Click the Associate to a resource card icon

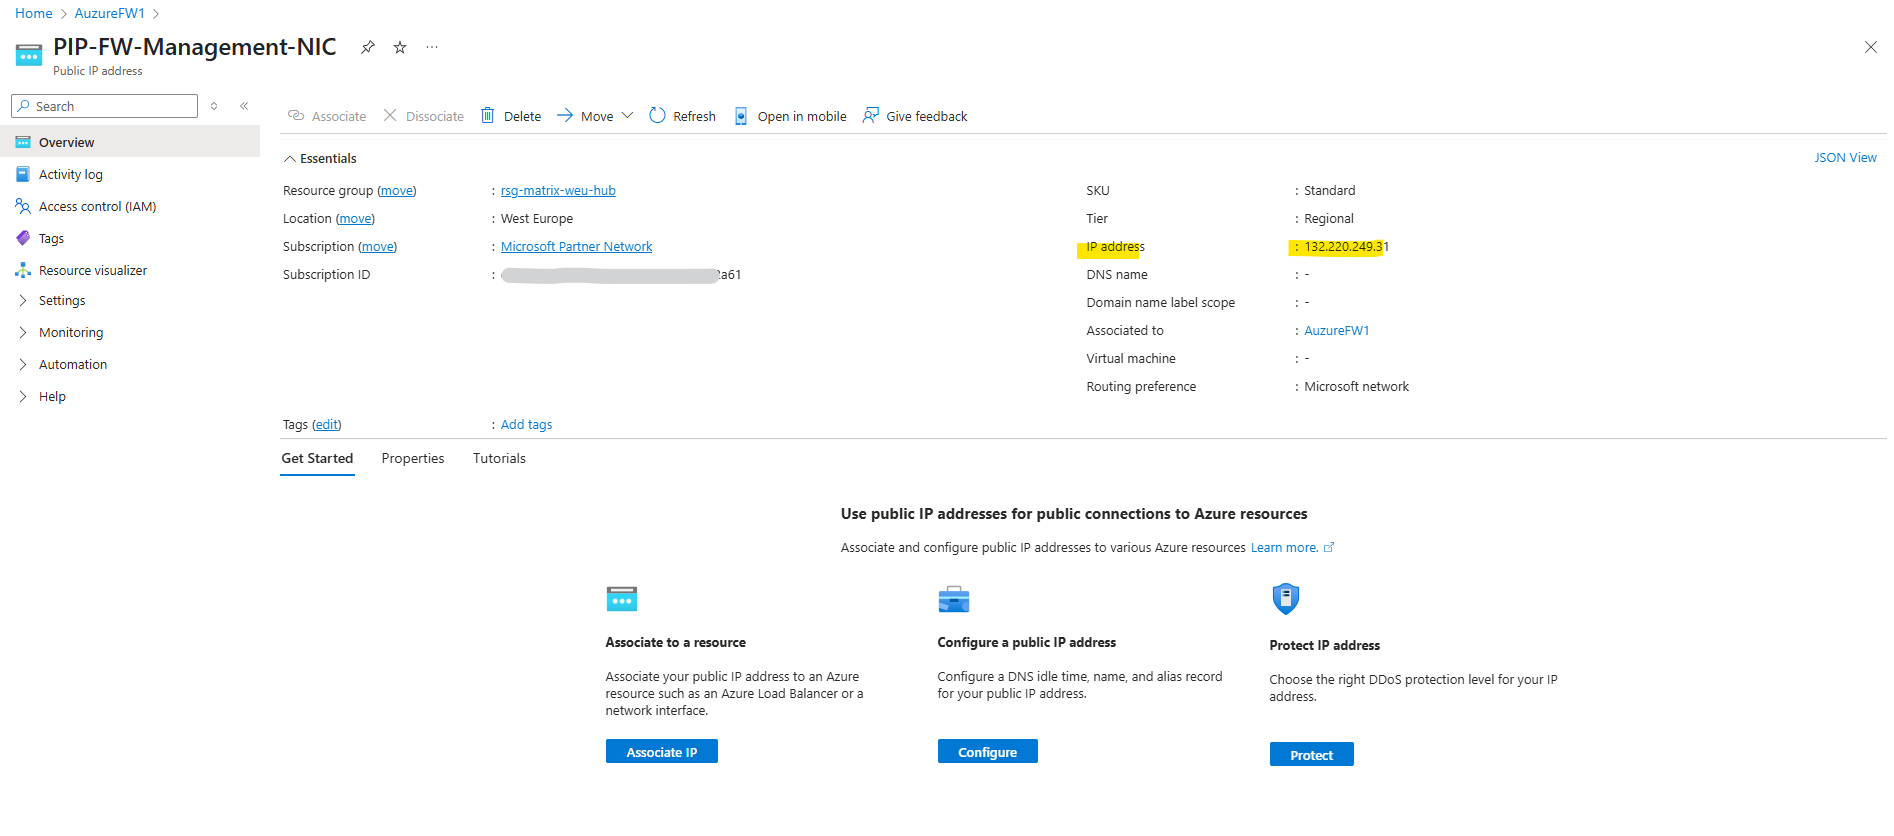[x=622, y=599]
